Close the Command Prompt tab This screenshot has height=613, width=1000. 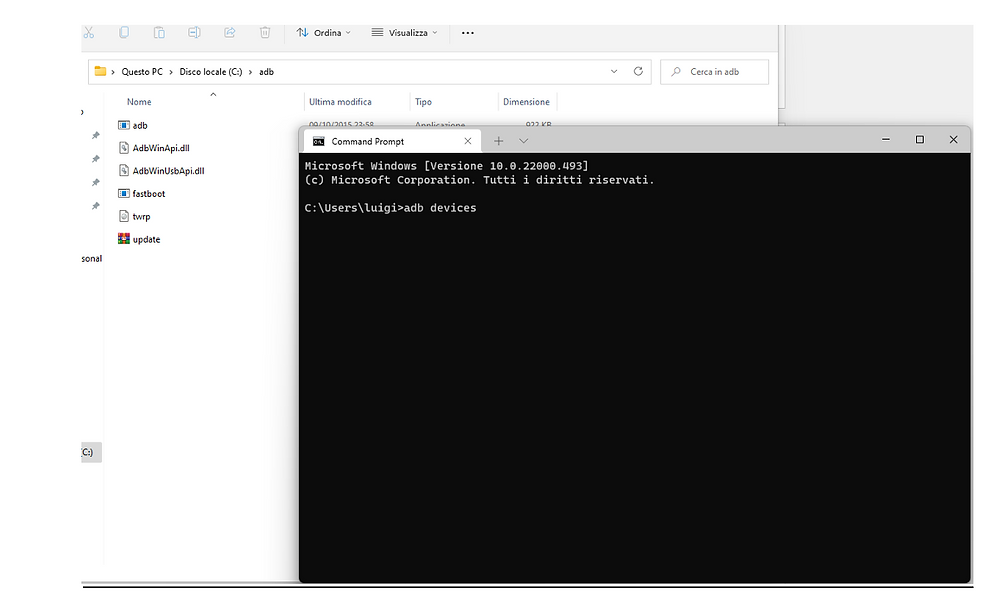[x=467, y=141]
